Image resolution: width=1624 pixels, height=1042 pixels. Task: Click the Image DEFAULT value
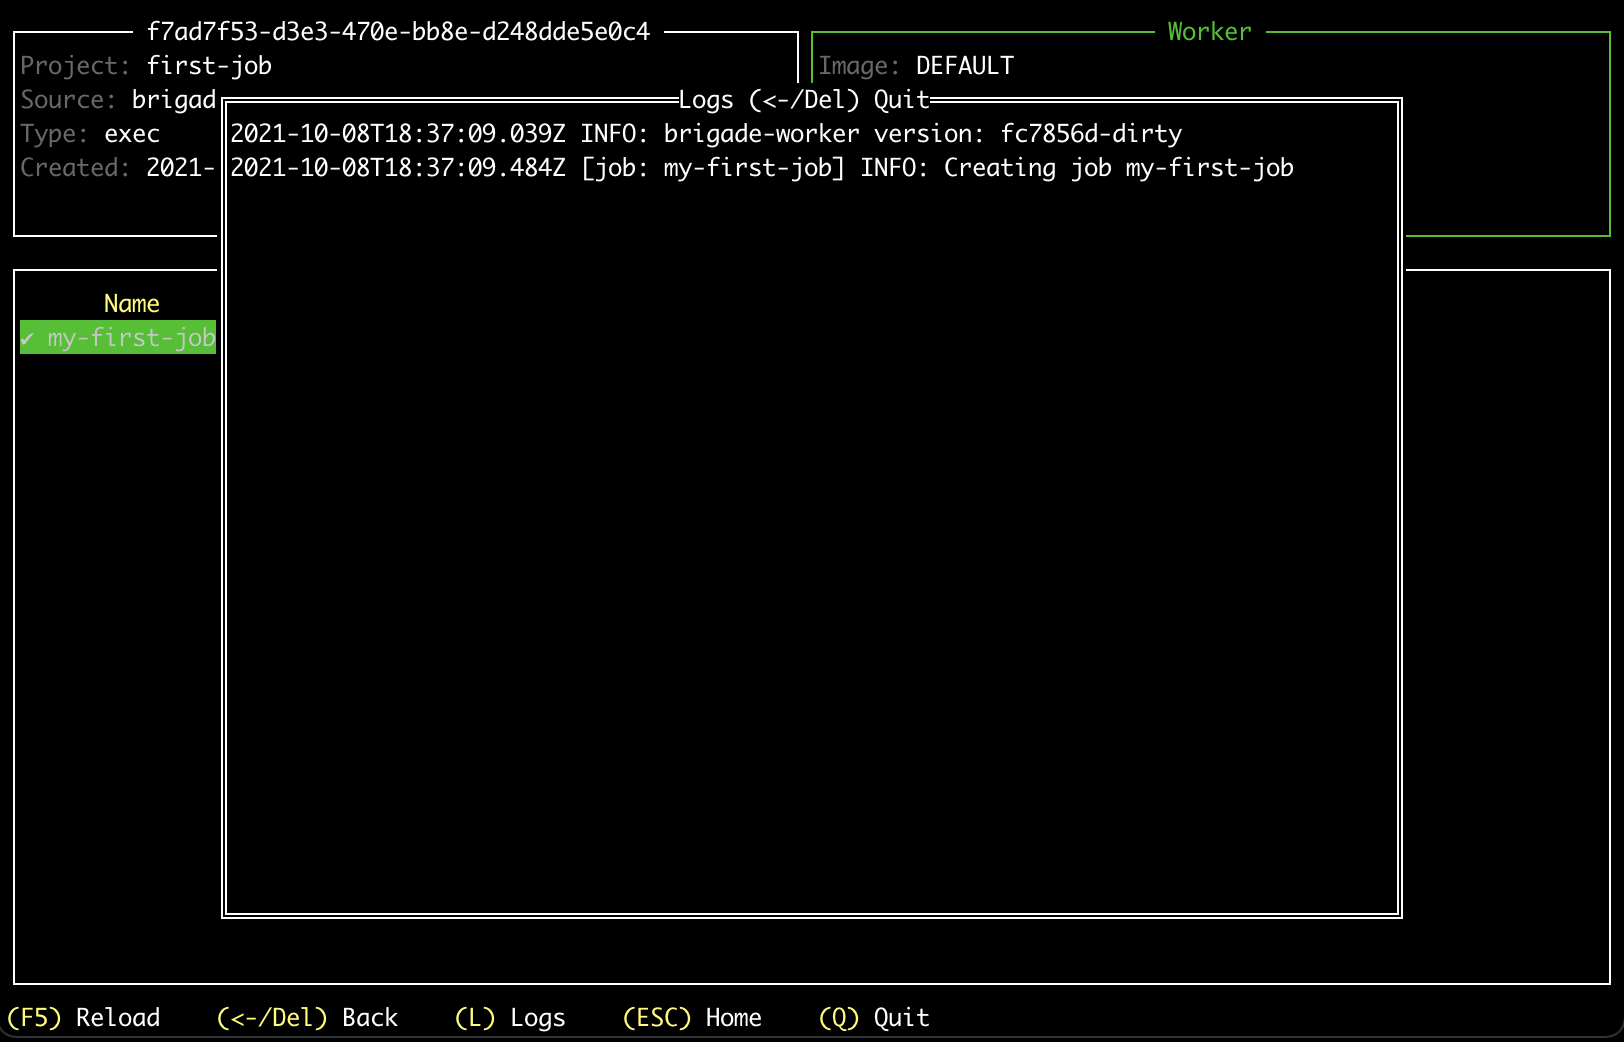[965, 65]
